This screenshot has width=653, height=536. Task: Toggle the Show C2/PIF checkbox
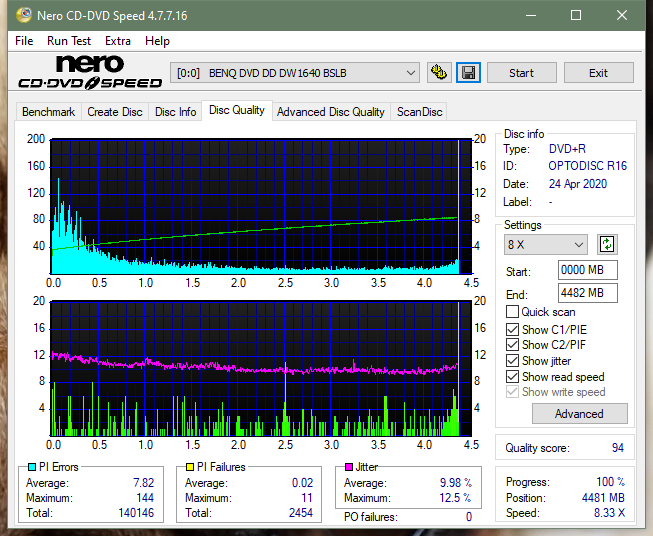click(512, 345)
